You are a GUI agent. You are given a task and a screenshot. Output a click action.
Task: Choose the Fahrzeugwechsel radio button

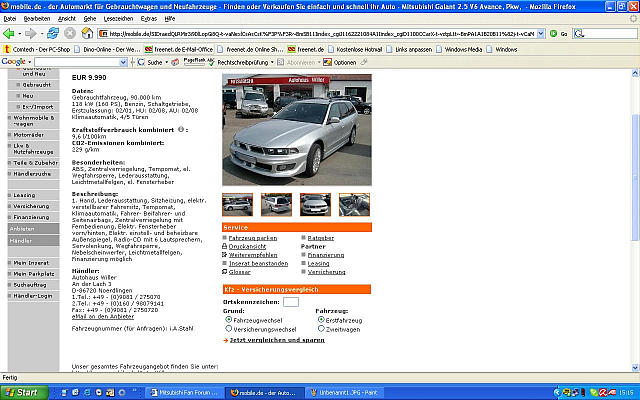coord(229,319)
